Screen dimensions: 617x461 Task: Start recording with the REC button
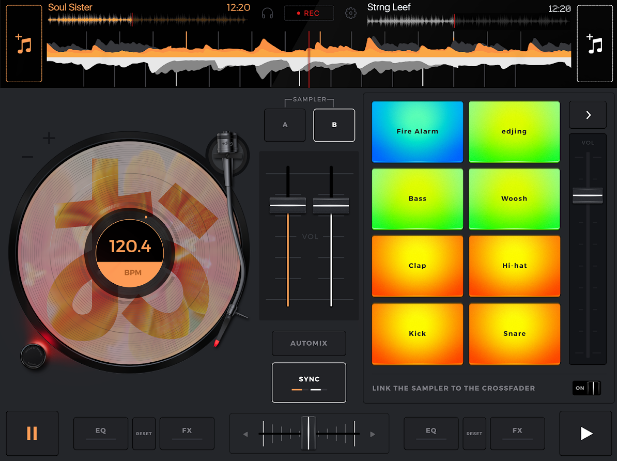[x=308, y=13]
